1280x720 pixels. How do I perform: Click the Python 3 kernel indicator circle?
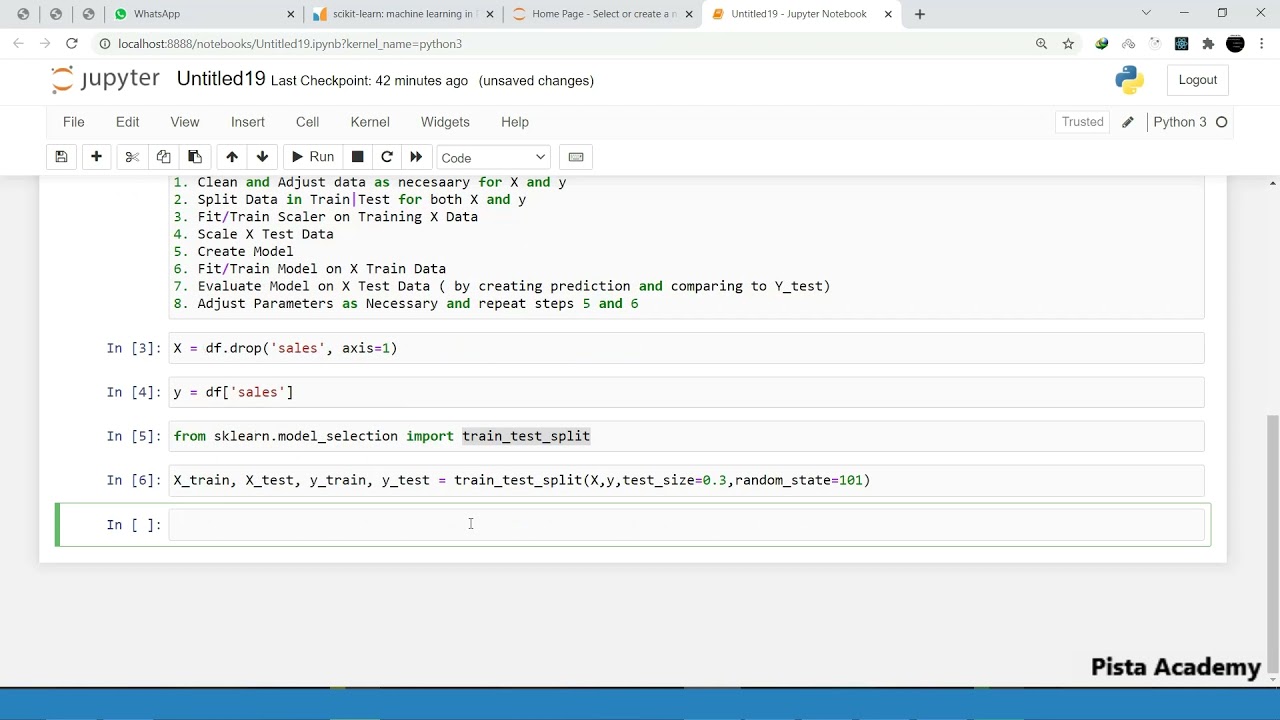click(x=1221, y=122)
